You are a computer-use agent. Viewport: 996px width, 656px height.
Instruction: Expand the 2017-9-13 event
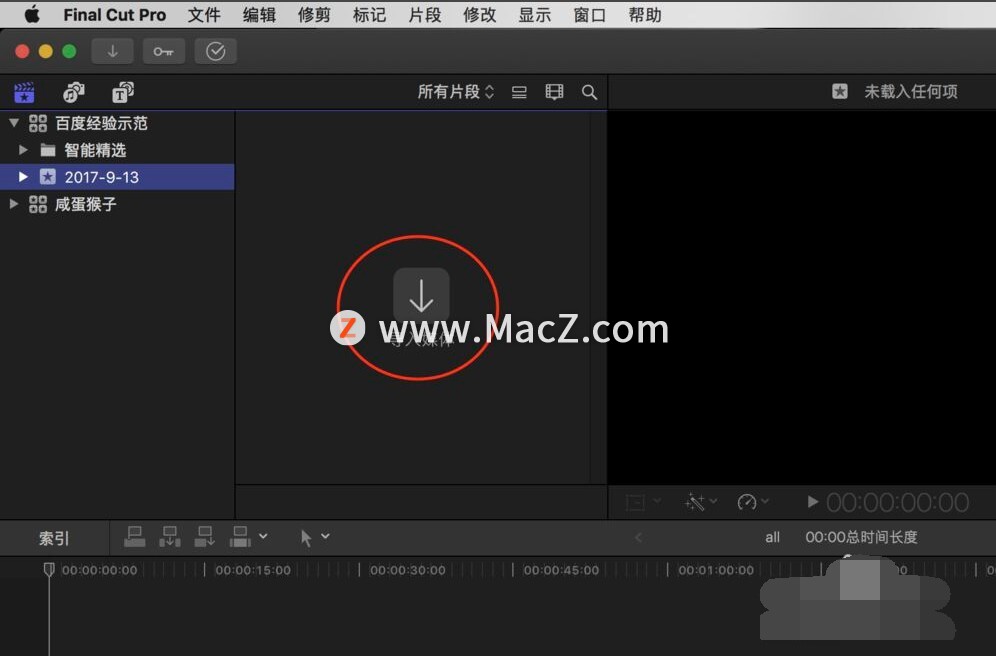pyautogui.click(x=24, y=177)
